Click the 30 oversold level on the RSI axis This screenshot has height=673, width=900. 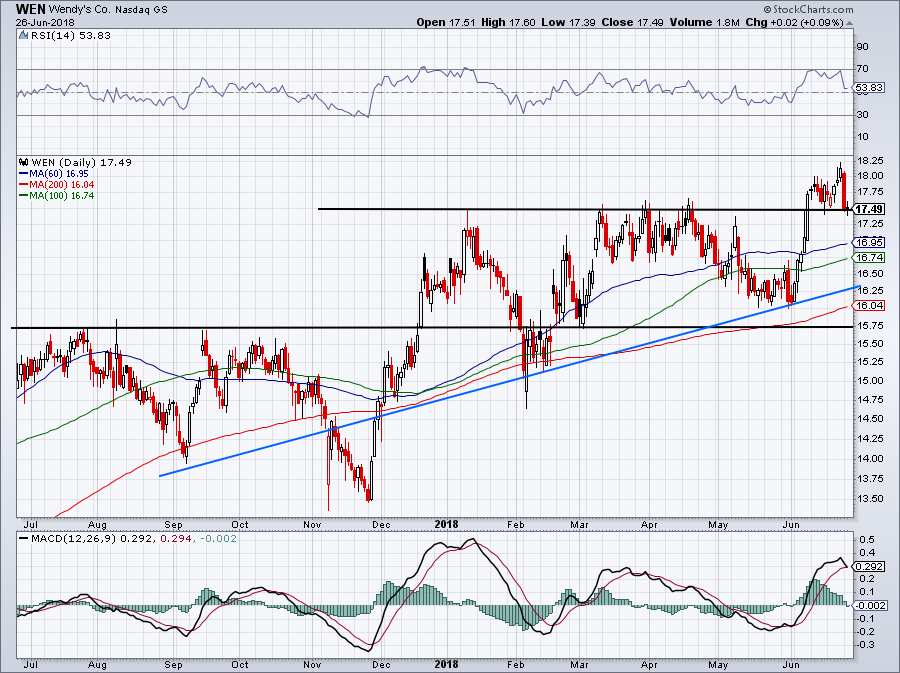pos(862,115)
